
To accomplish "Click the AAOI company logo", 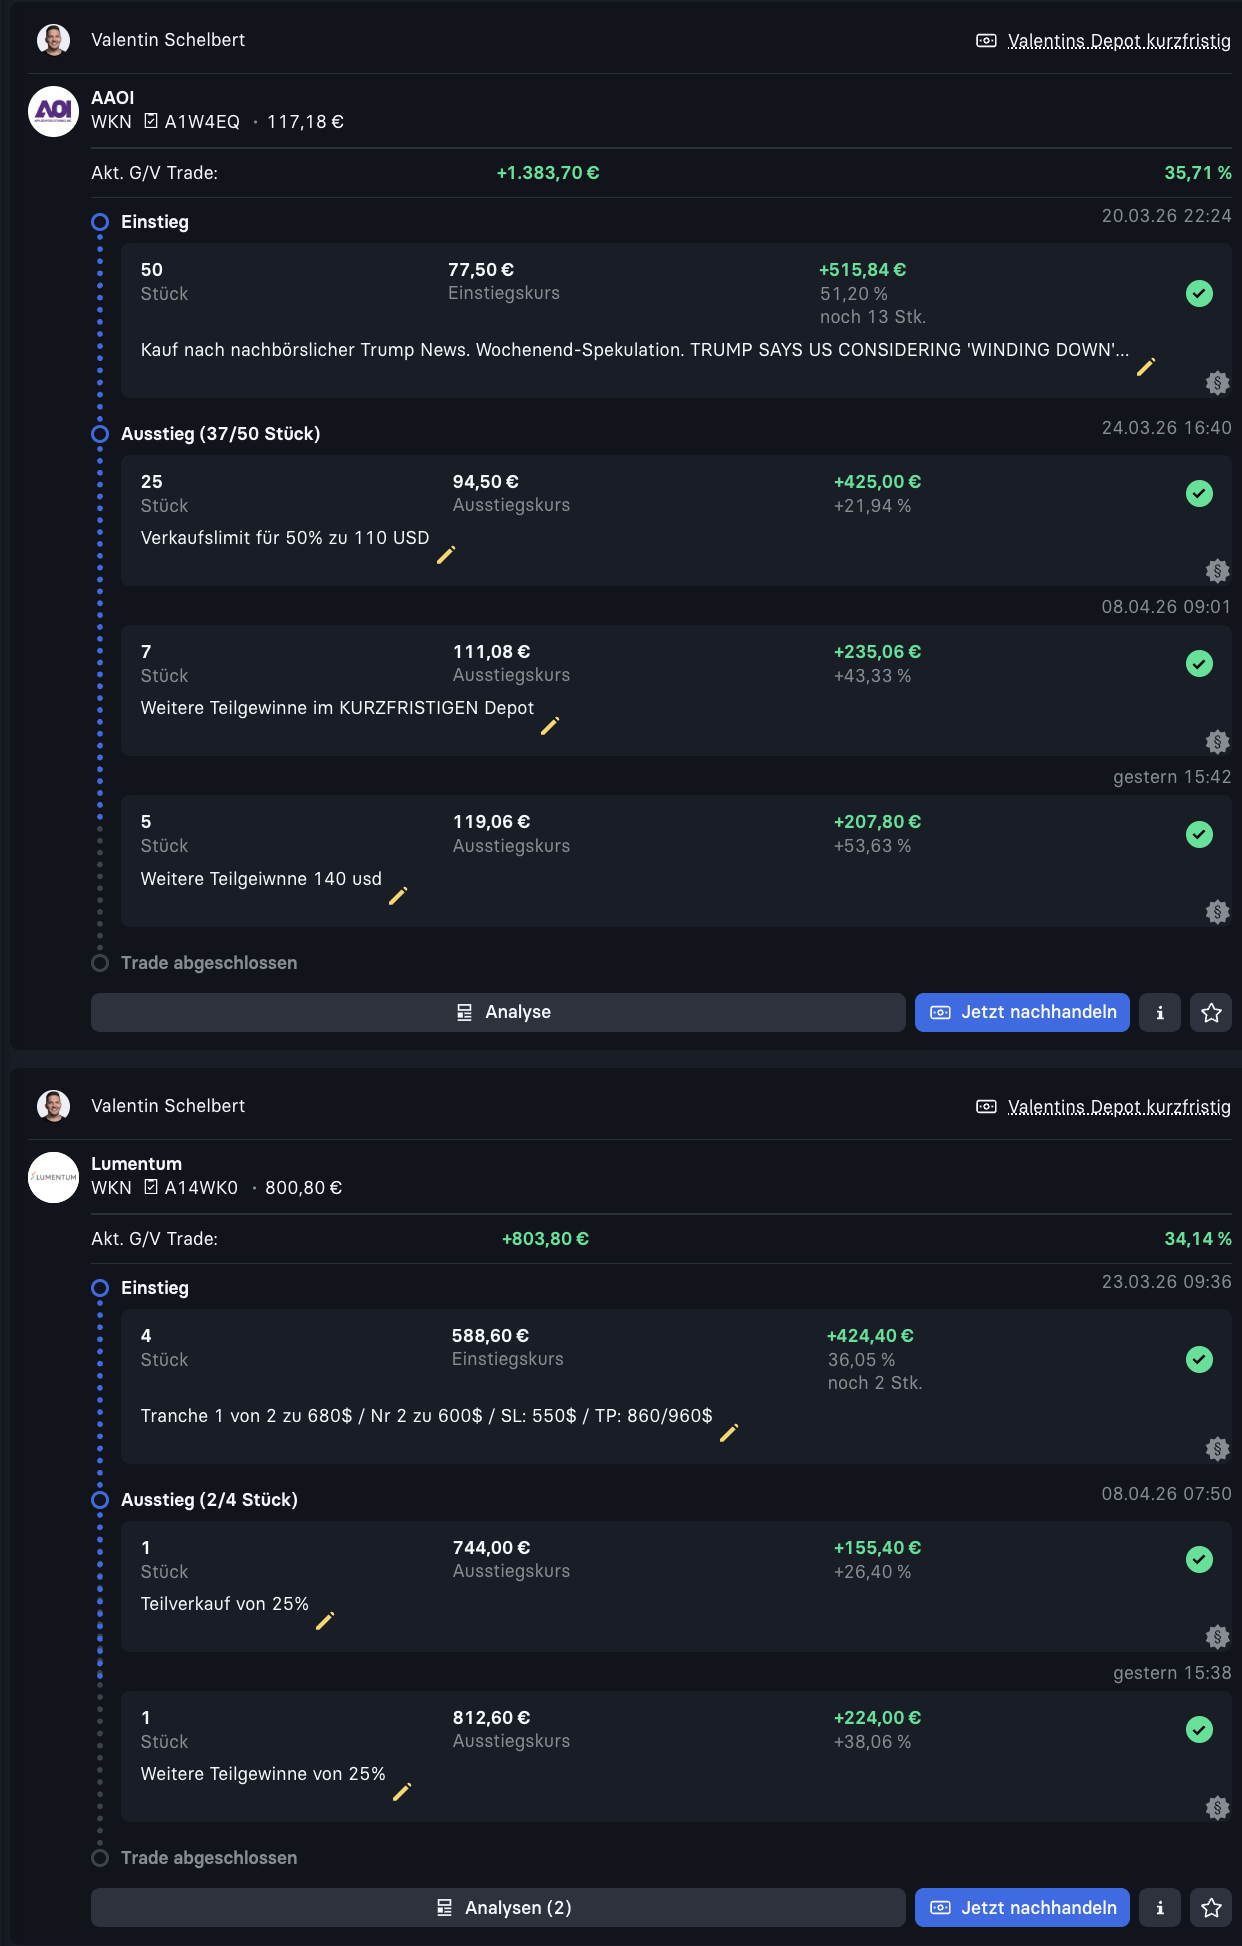I will pyautogui.click(x=53, y=111).
